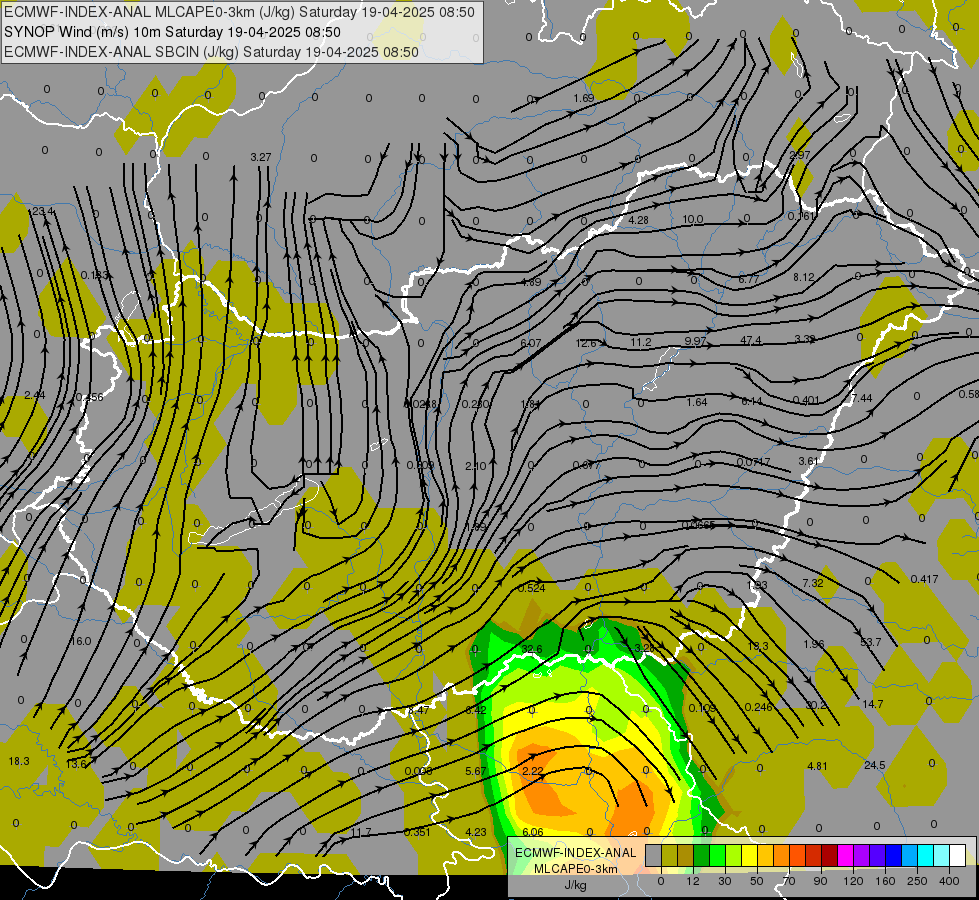Click the map value 3.27
The width and height of the screenshot is (979, 900).
click(x=260, y=157)
